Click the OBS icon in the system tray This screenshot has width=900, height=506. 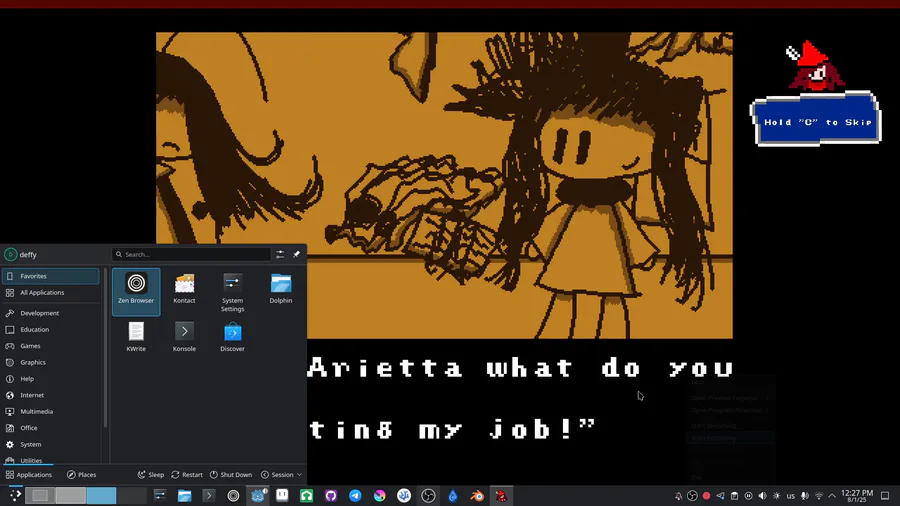click(x=692, y=496)
